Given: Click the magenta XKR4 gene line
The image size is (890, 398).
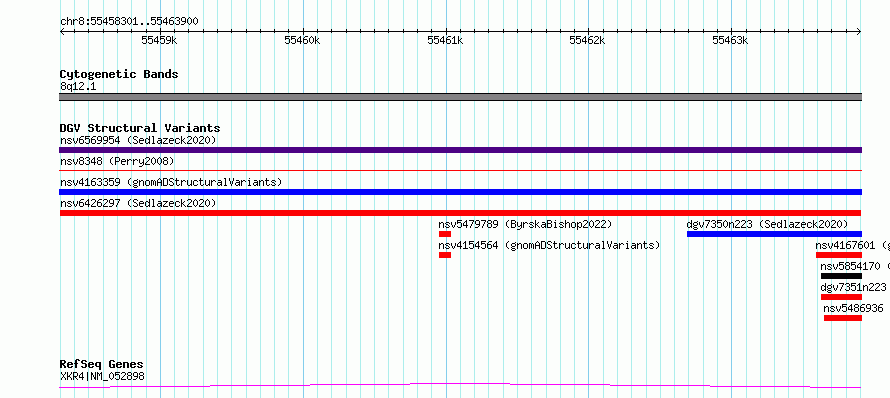Looking at the screenshot, I should [460, 386].
